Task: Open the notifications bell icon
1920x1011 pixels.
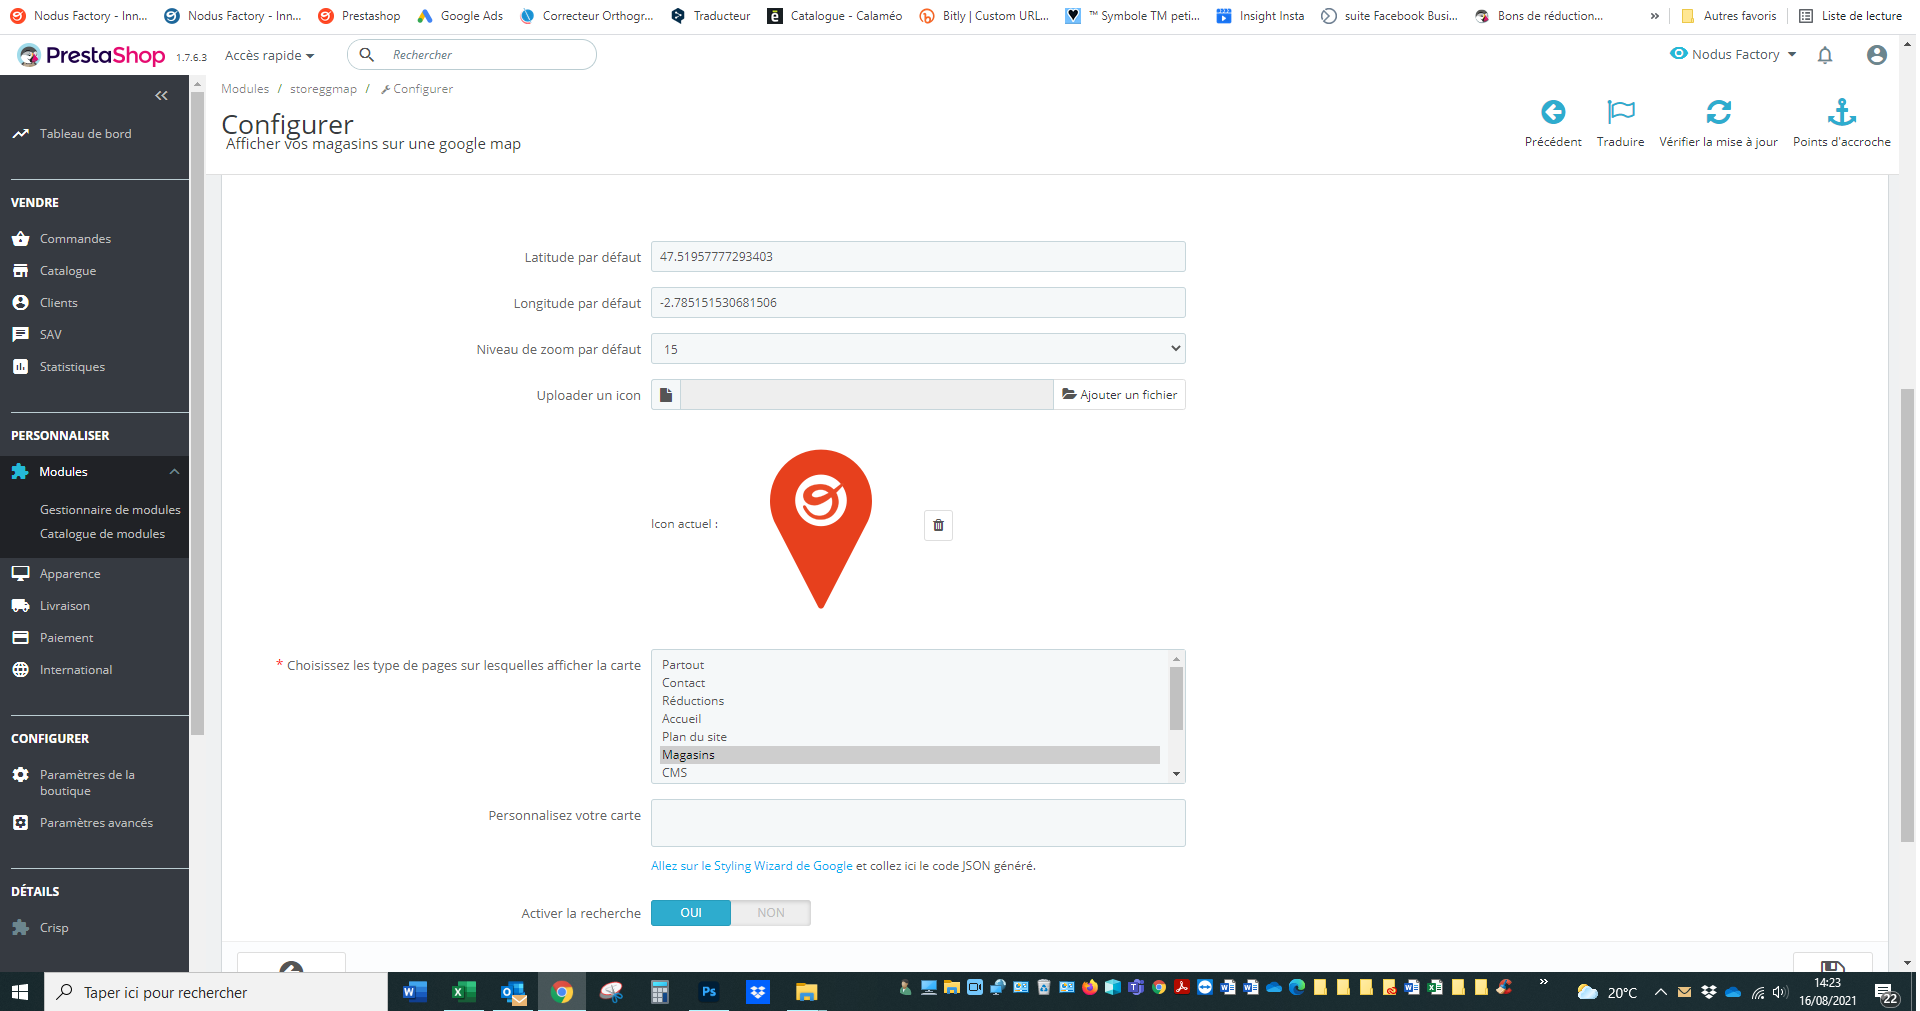Action: 1825,55
